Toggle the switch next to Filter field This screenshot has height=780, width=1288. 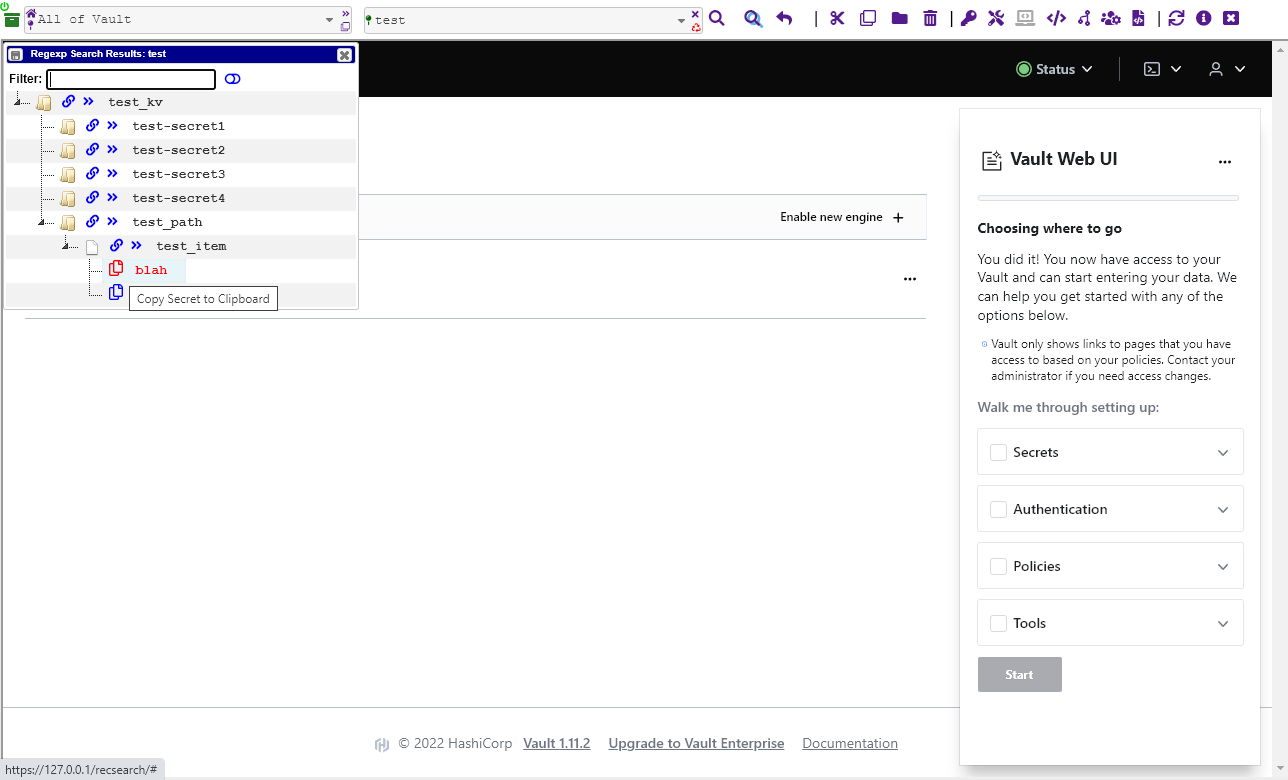(233, 79)
